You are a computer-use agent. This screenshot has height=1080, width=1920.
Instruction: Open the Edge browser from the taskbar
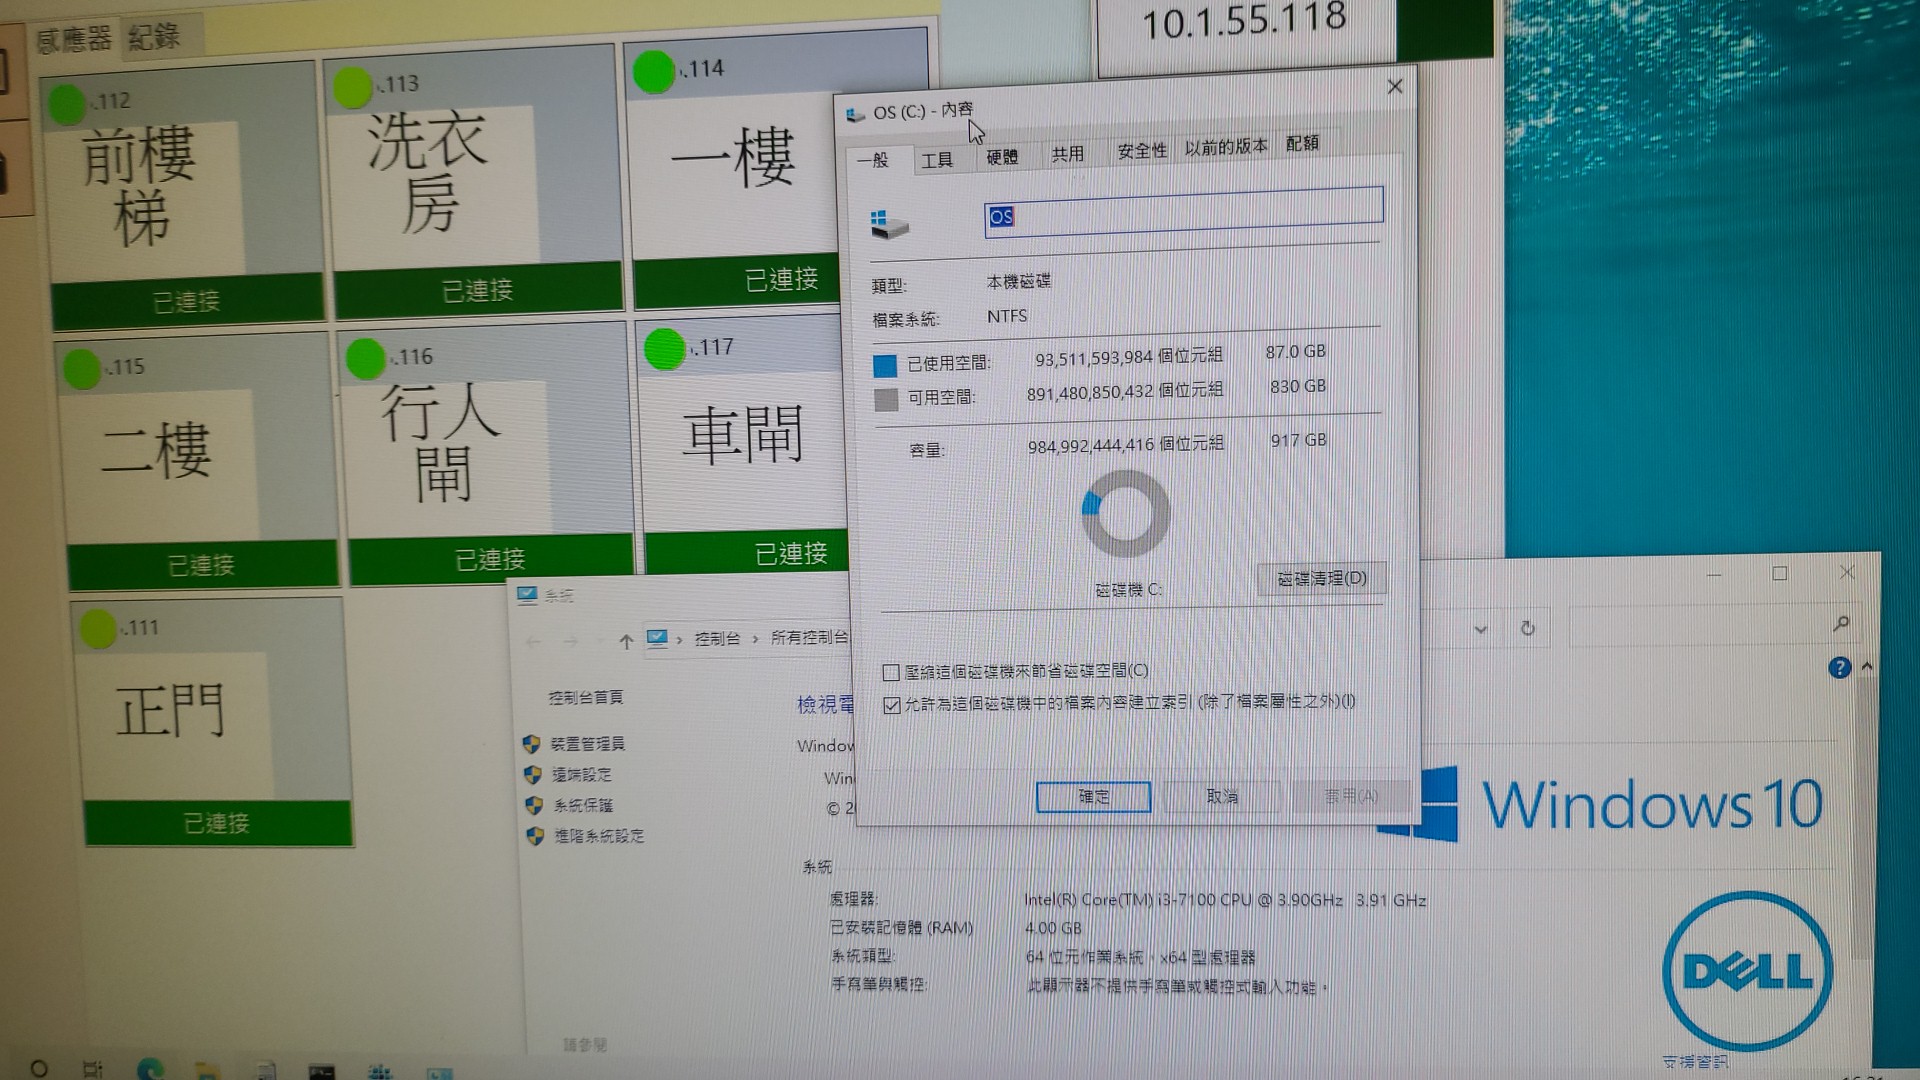(x=150, y=1069)
